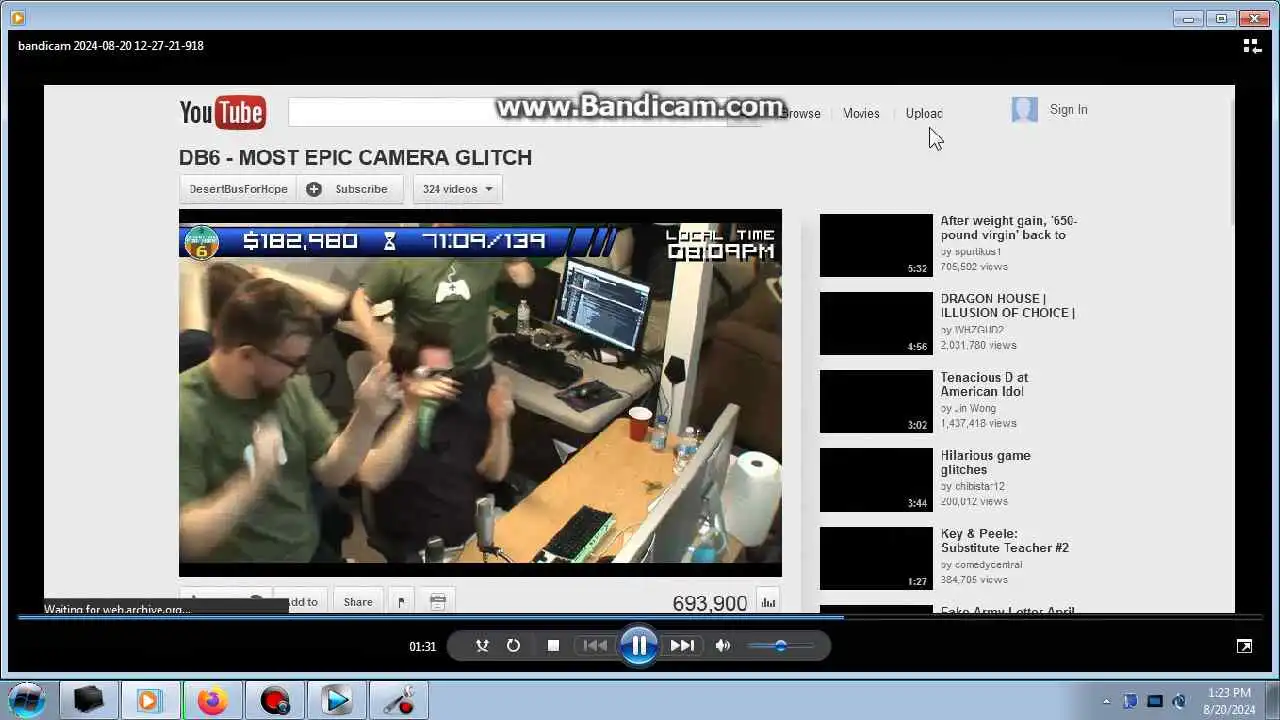Click the 01:31 elapsed time display
This screenshot has width=1280, height=720.
[x=423, y=647]
